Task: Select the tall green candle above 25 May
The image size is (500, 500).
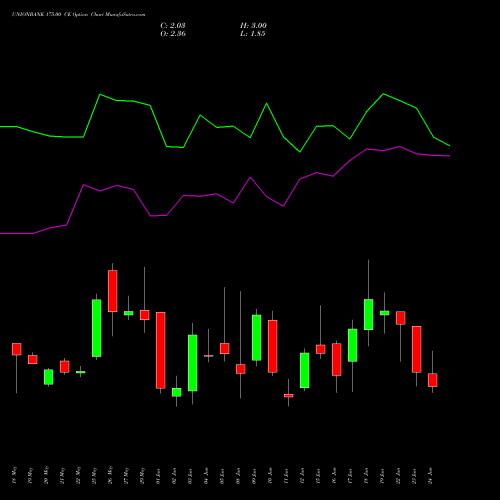Action: tap(97, 328)
